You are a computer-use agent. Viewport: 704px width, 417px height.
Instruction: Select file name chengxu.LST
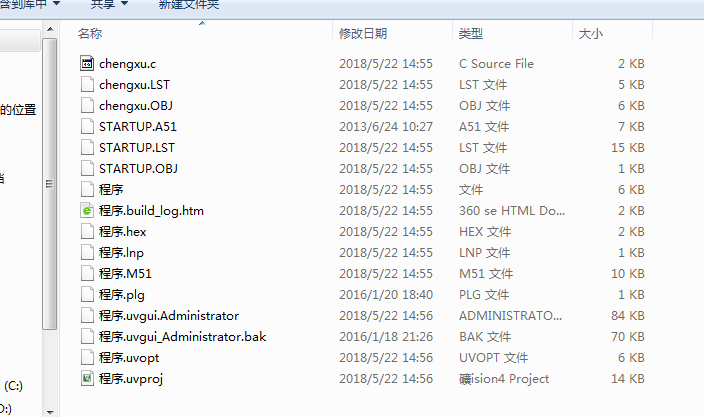(x=134, y=85)
